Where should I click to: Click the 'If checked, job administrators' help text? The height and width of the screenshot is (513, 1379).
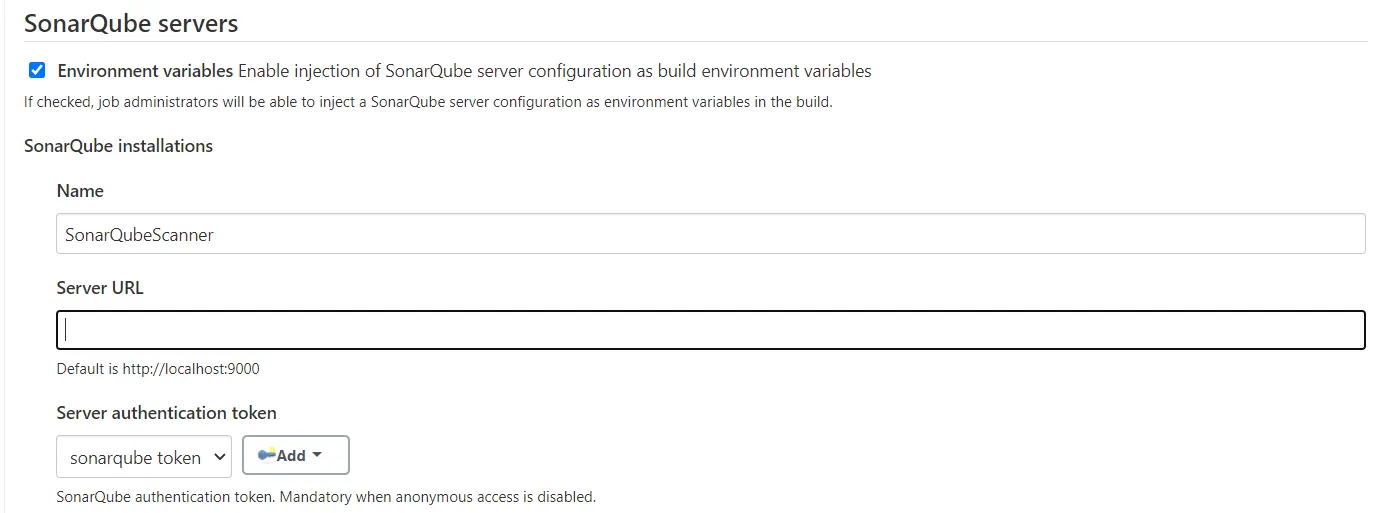(428, 102)
